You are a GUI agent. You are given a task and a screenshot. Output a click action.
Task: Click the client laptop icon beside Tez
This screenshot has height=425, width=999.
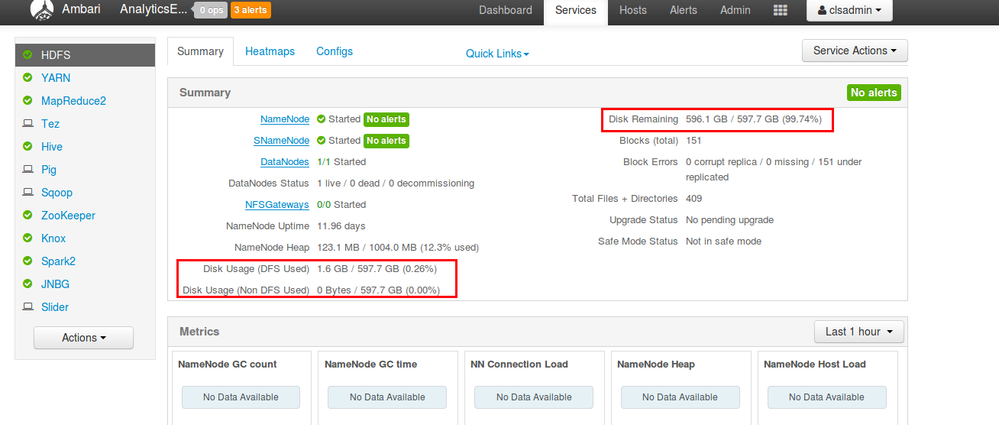pos(27,124)
